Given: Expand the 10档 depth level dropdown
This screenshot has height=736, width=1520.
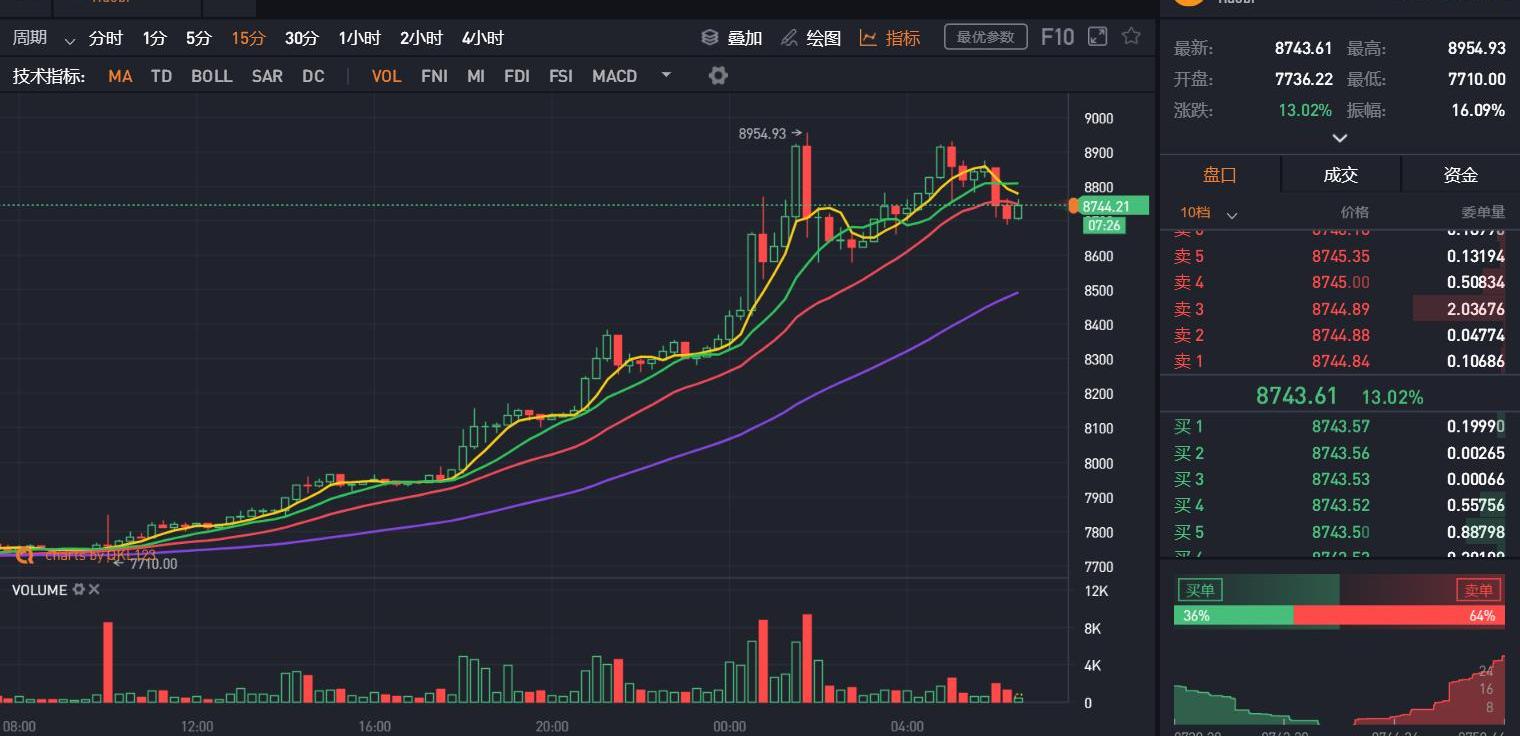Looking at the screenshot, I should coord(1232,214).
